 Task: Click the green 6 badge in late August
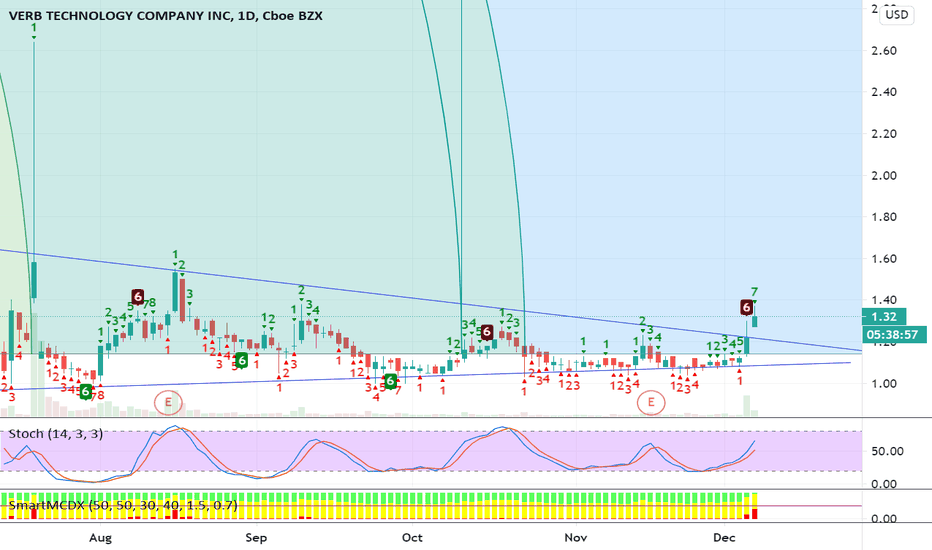[241, 360]
